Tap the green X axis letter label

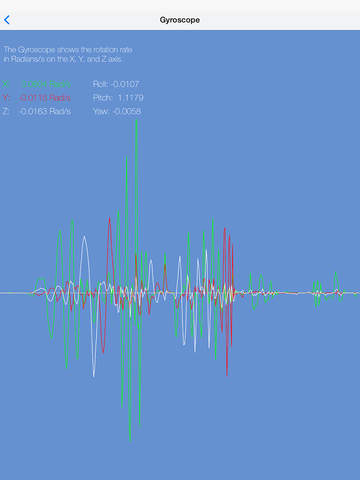pos(5,84)
